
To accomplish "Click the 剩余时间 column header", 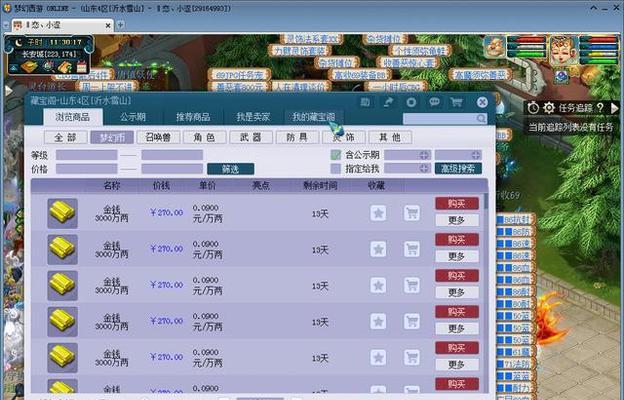I will pos(320,185).
